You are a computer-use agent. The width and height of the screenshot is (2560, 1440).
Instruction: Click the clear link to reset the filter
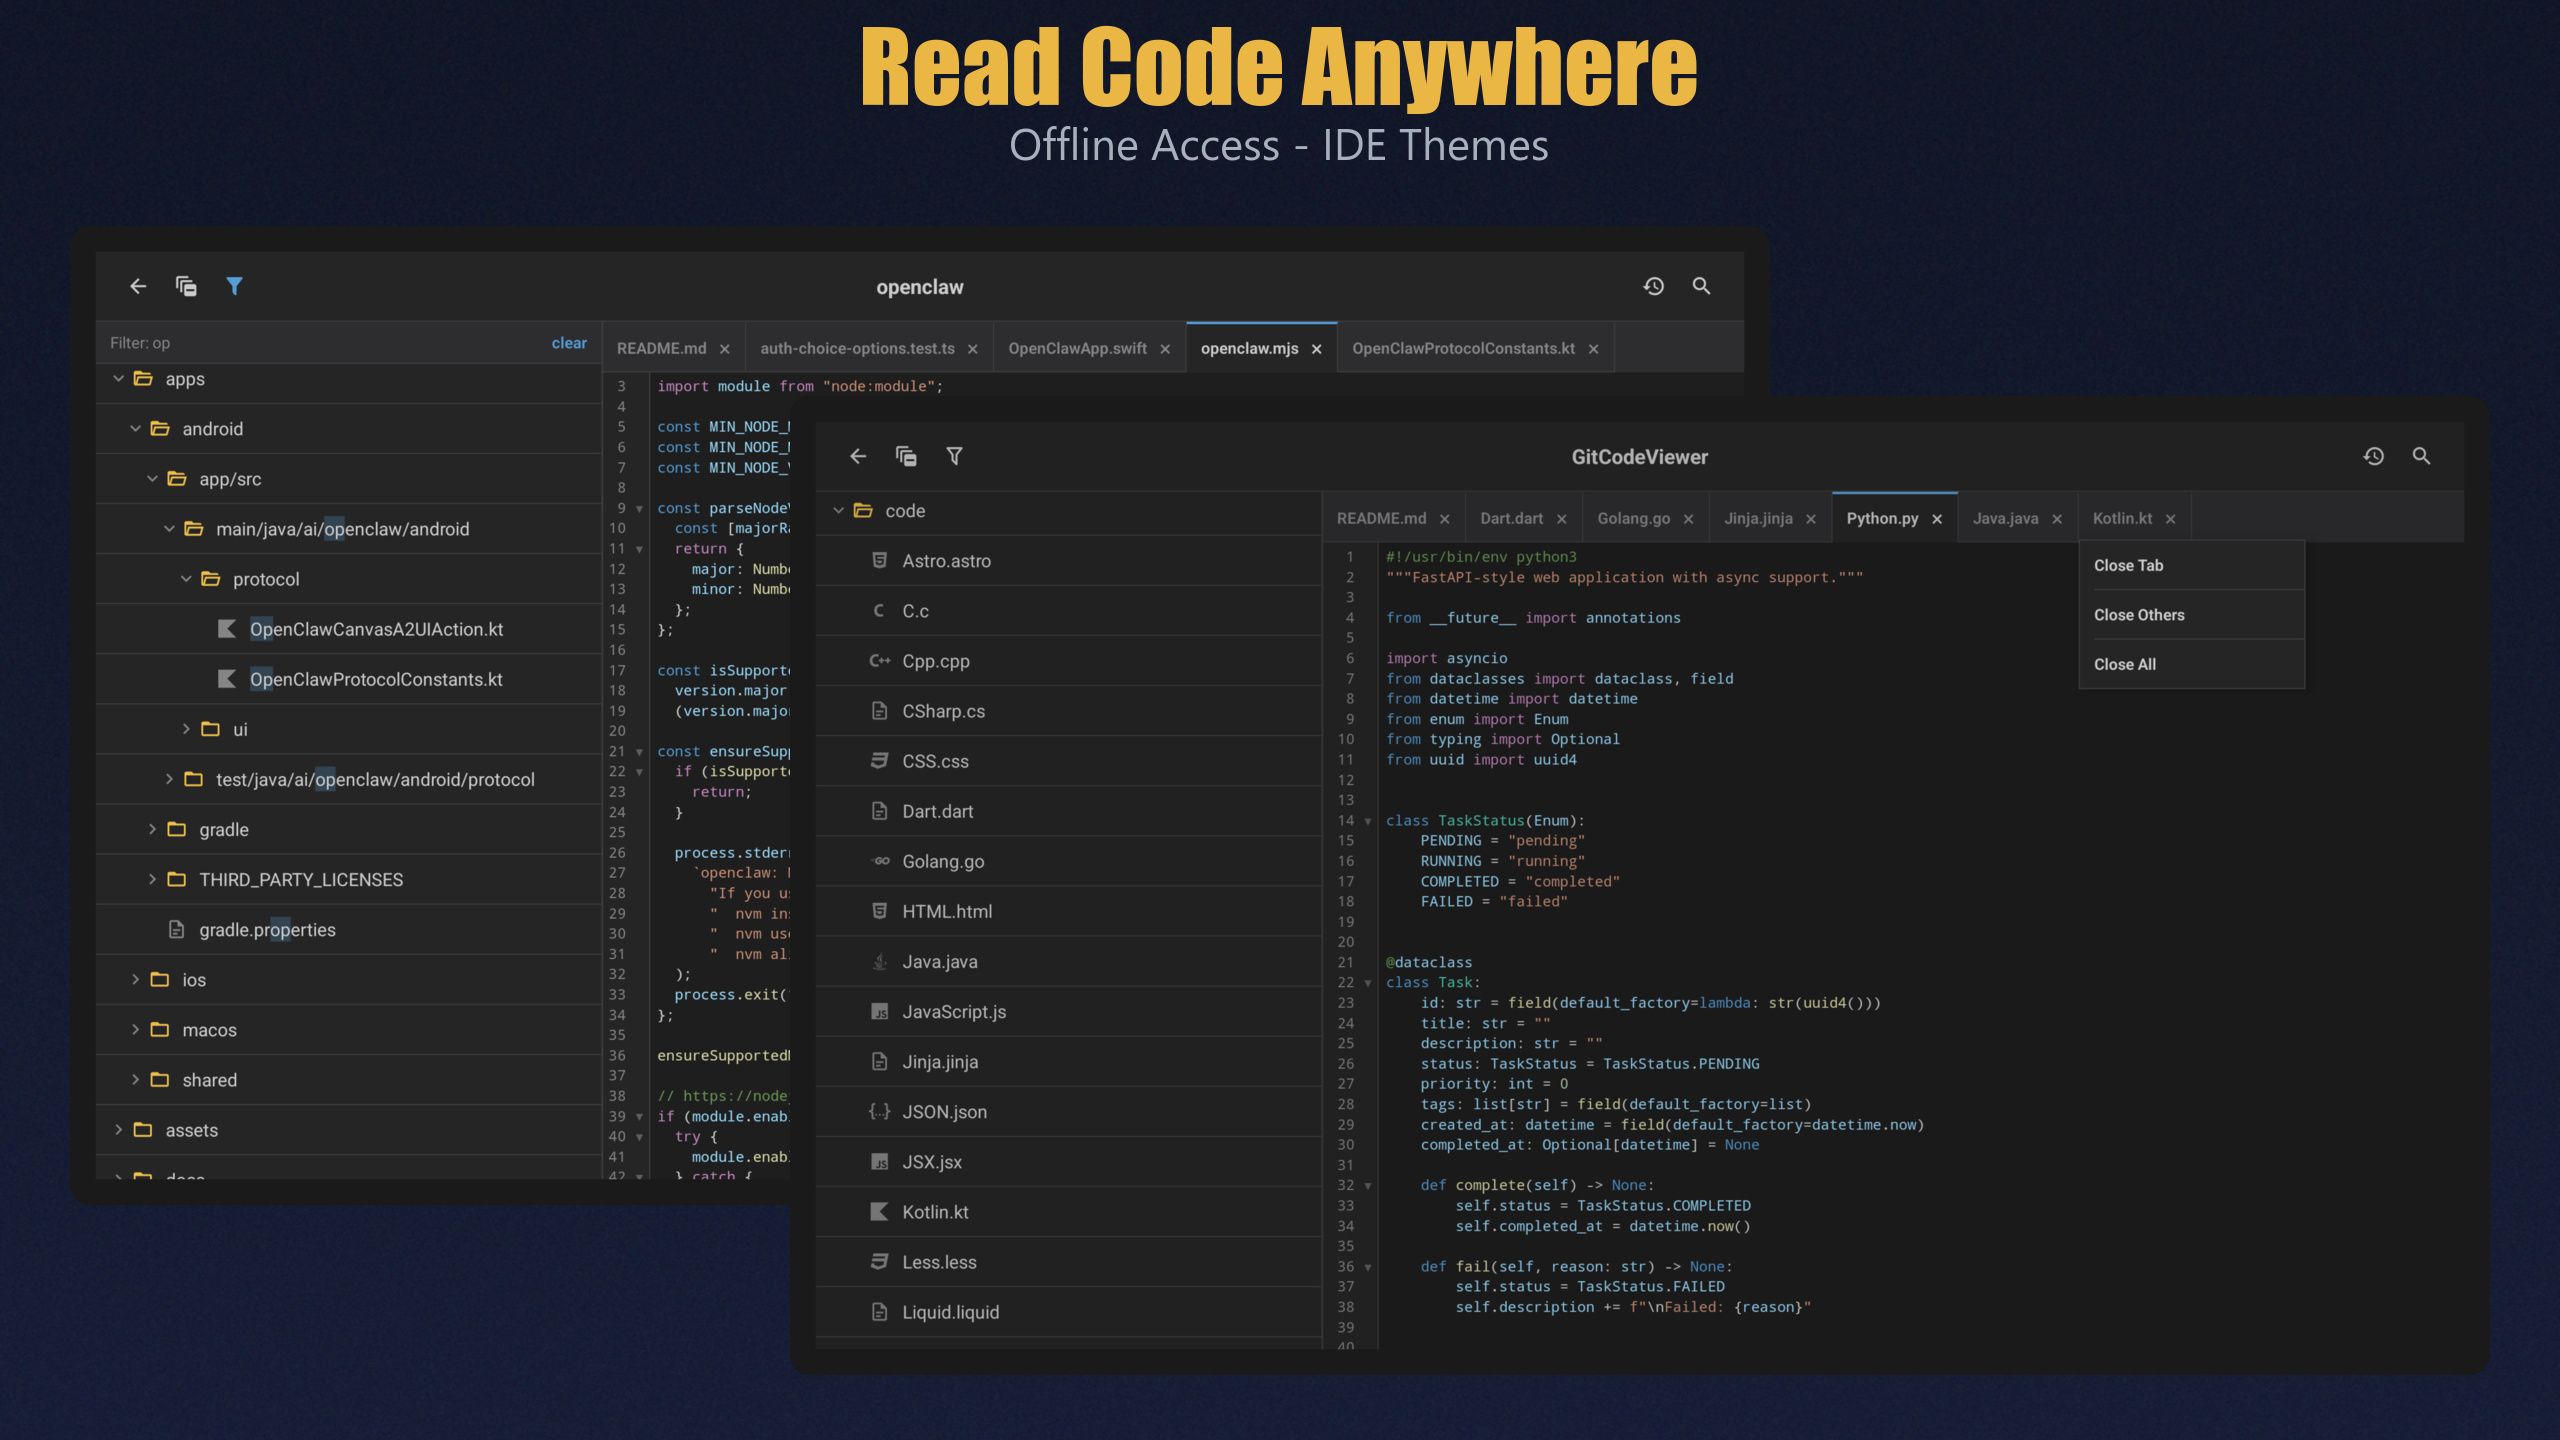[x=568, y=342]
